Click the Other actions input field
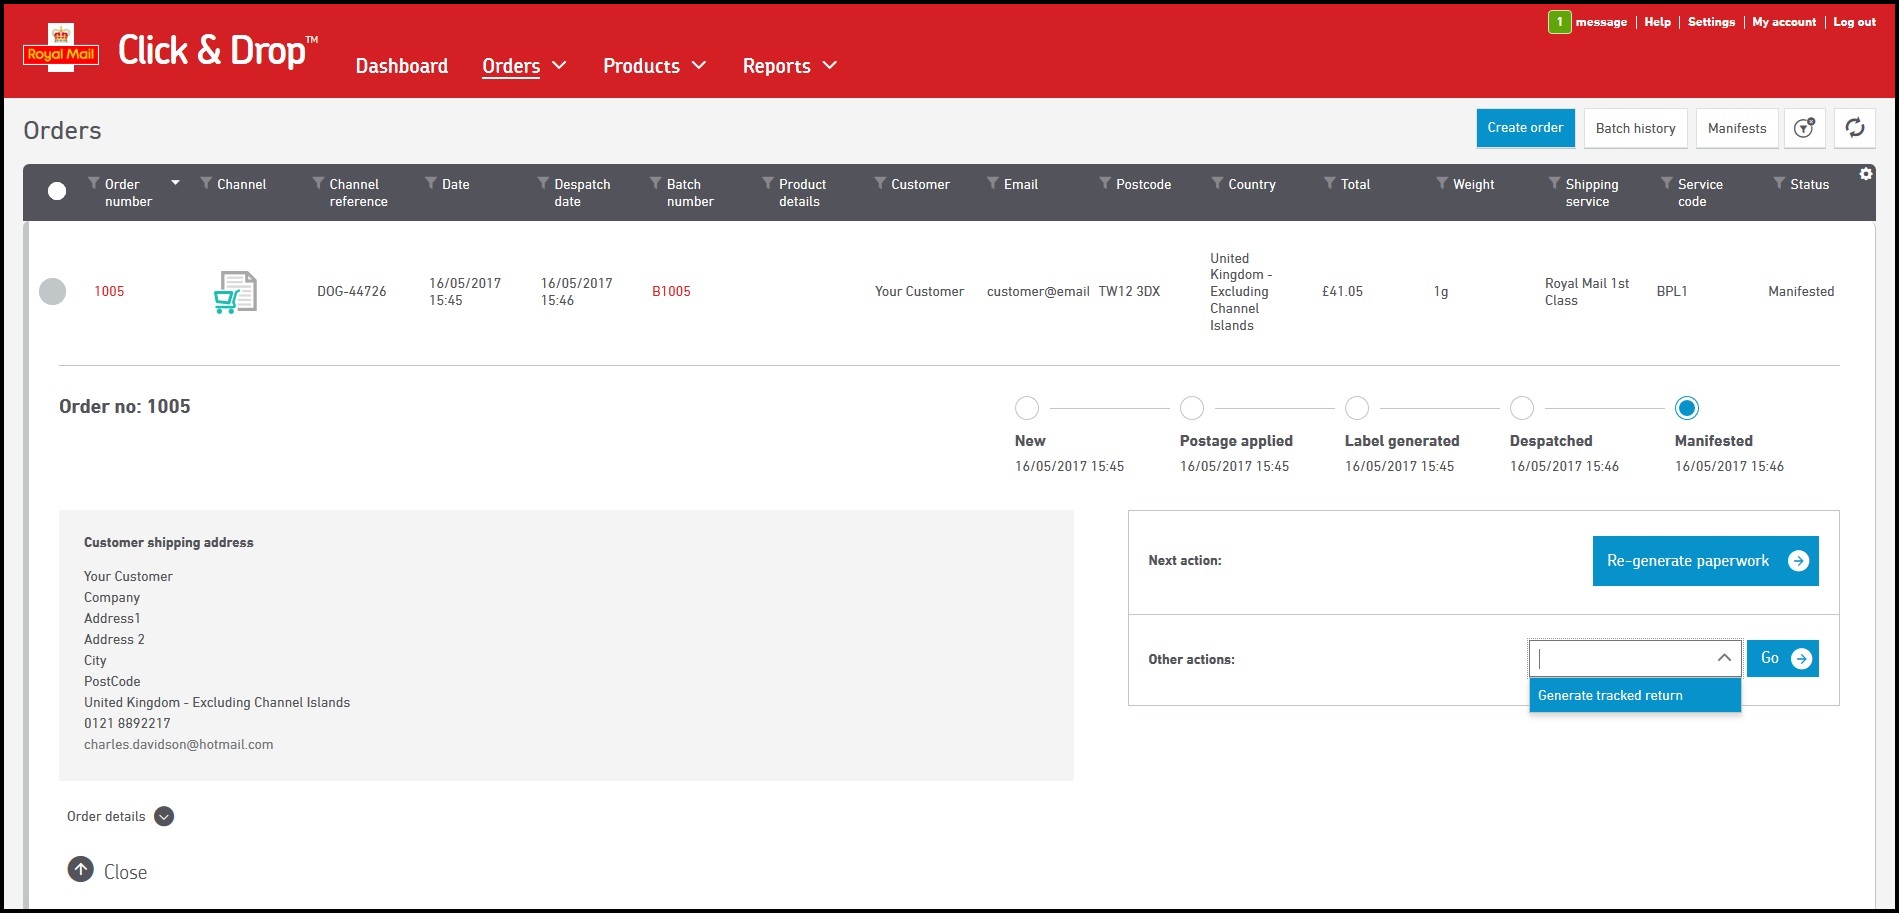This screenshot has width=1899, height=913. pyautogui.click(x=1622, y=658)
